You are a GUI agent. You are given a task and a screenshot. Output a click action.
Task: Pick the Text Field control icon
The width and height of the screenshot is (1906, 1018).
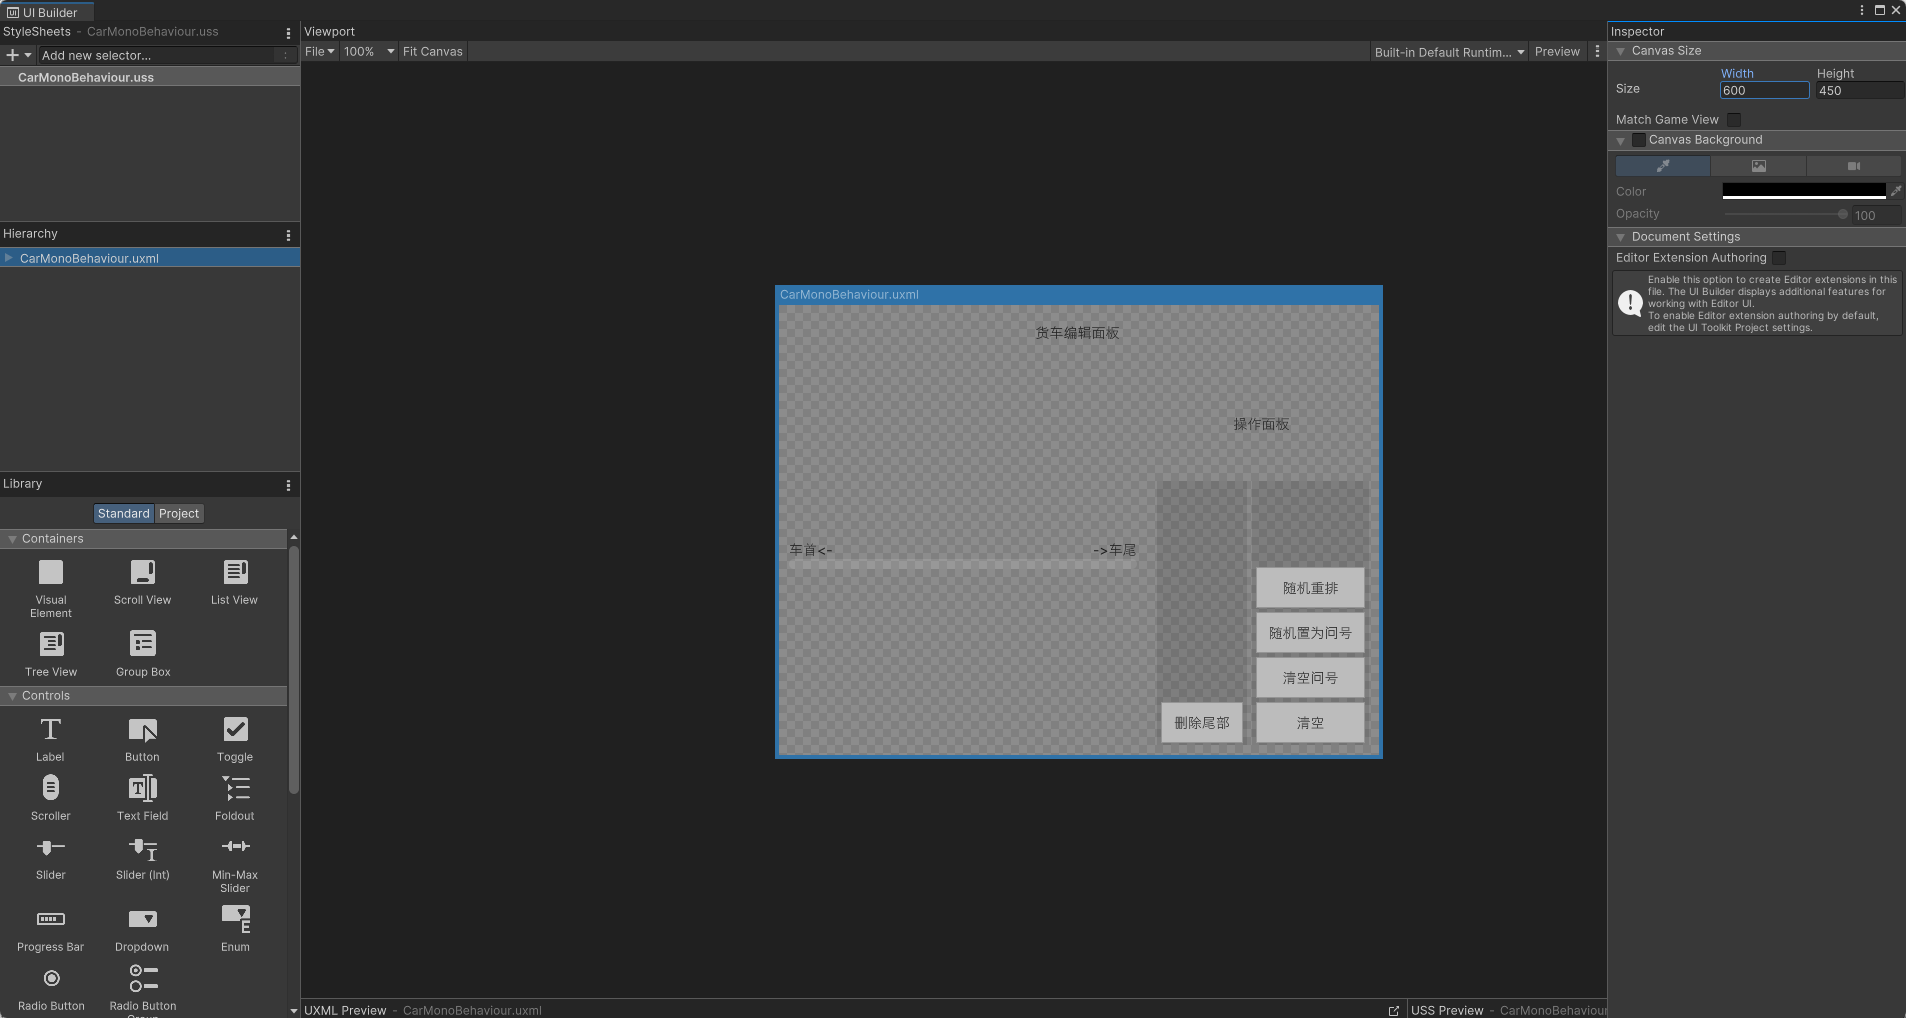coord(143,788)
